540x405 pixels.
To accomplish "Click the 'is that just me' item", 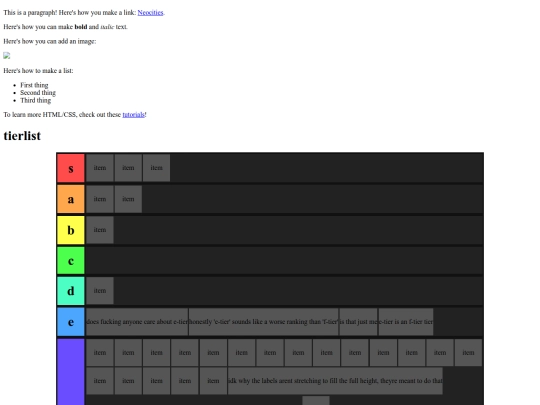I will tap(358, 322).
